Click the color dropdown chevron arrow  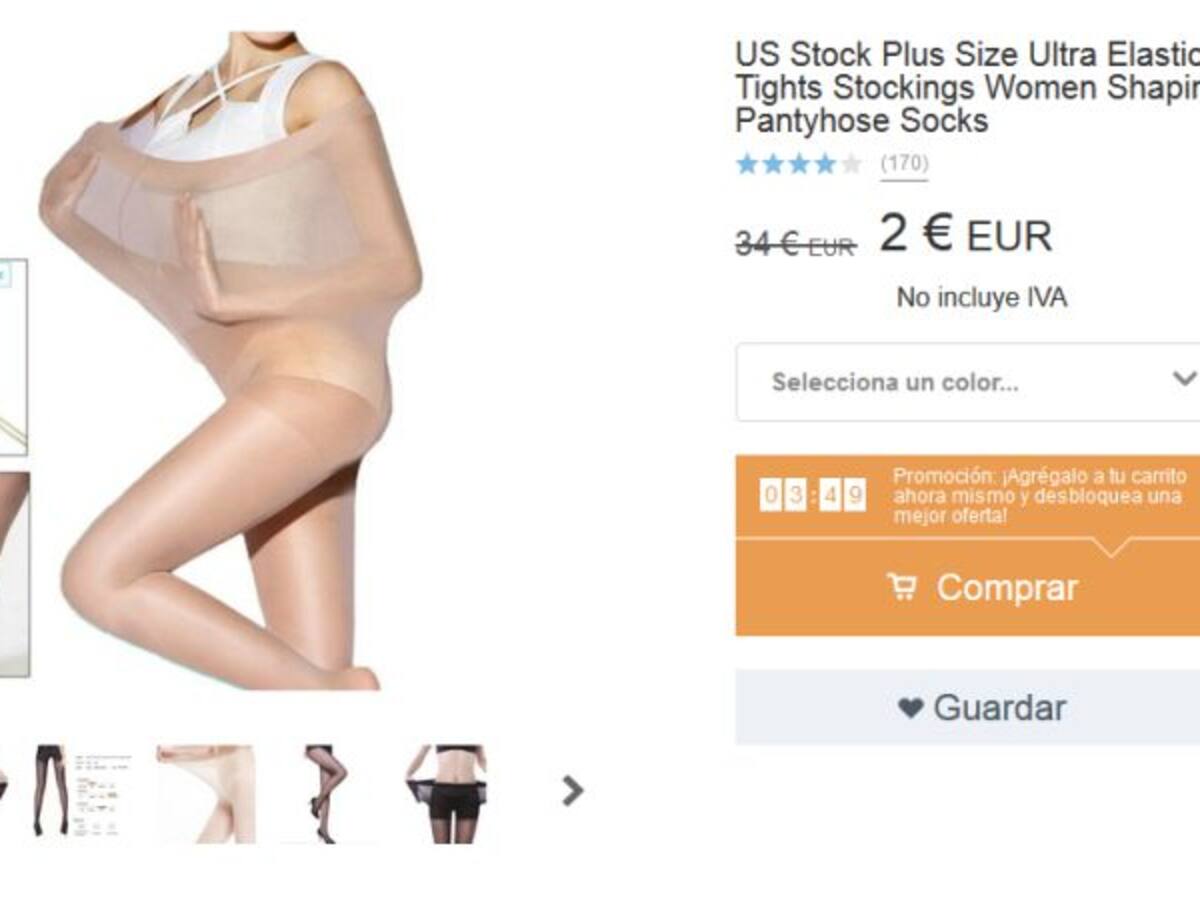click(x=1184, y=379)
